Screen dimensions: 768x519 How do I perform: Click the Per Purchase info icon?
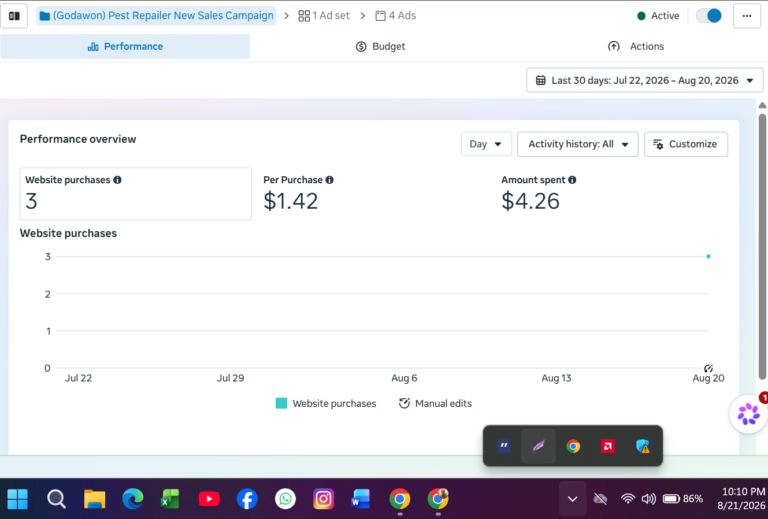[x=330, y=180]
